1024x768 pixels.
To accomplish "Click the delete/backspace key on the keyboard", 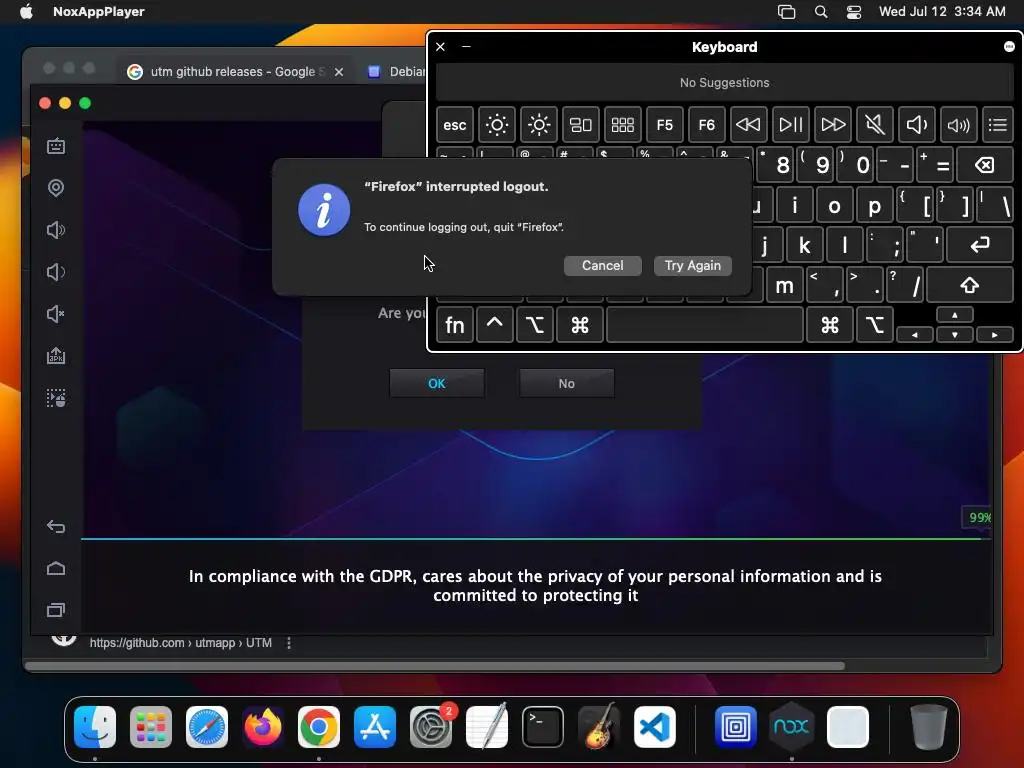I will [984, 165].
